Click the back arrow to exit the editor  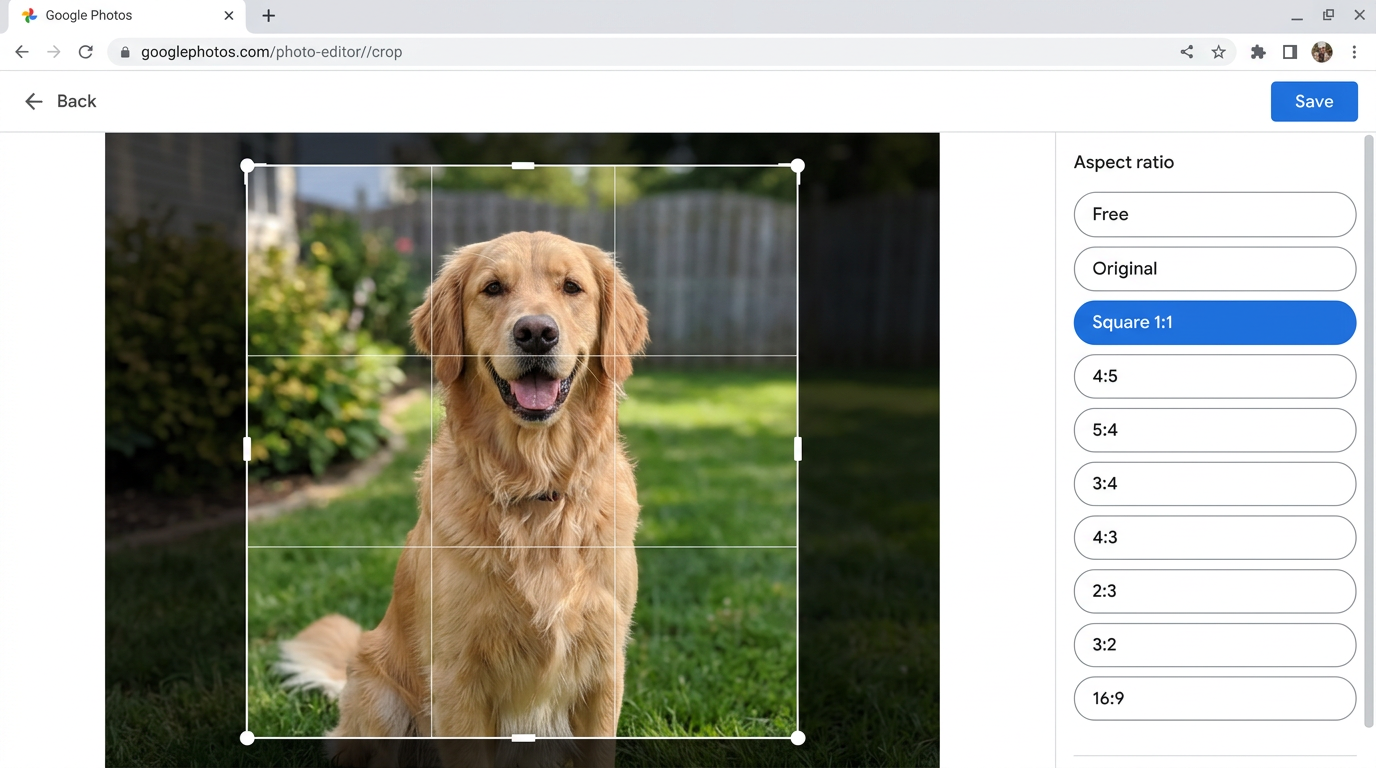(33, 101)
